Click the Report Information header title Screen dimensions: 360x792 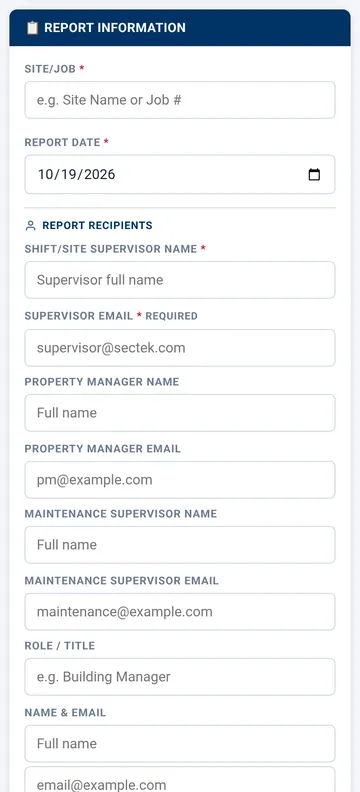tap(115, 28)
